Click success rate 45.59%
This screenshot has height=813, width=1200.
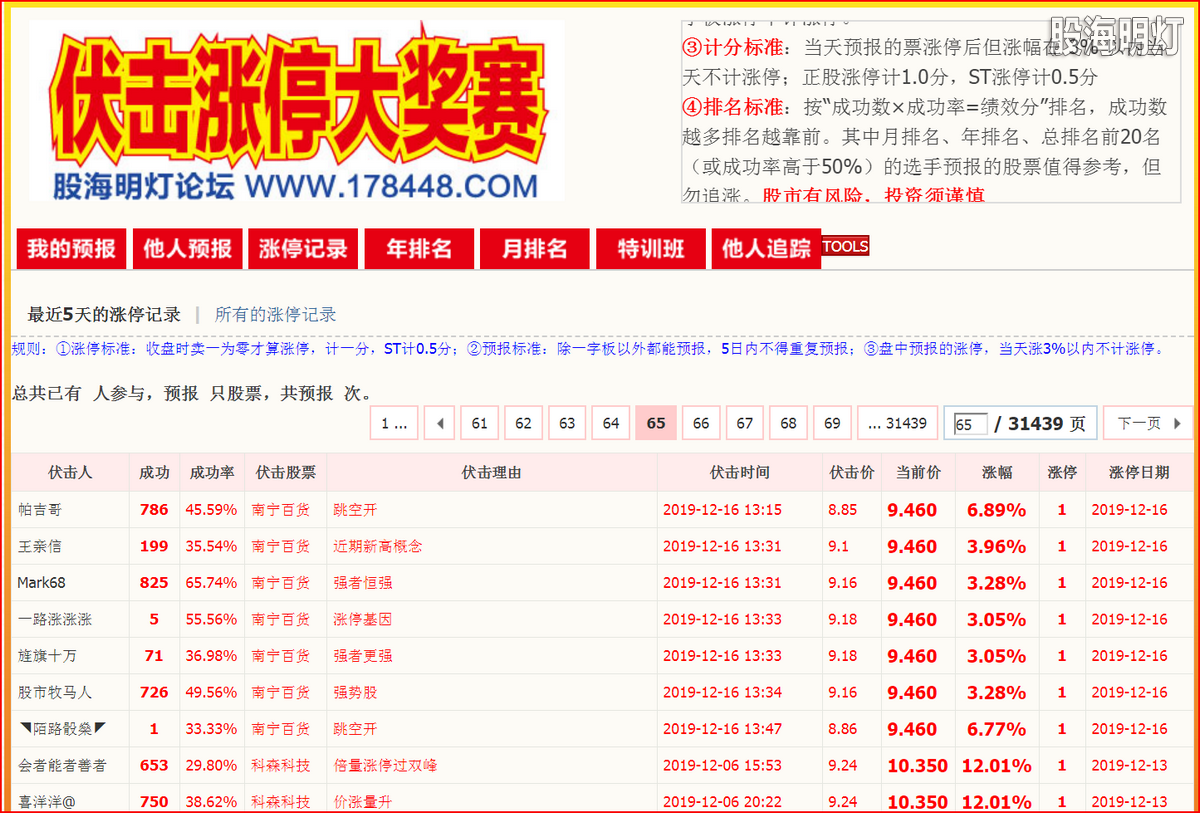211,510
